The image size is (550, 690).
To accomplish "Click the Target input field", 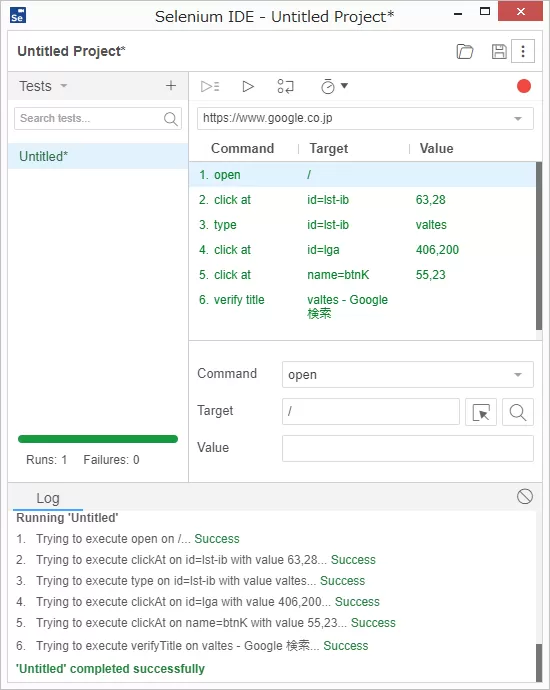I will pyautogui.click(x=370, y=411).
